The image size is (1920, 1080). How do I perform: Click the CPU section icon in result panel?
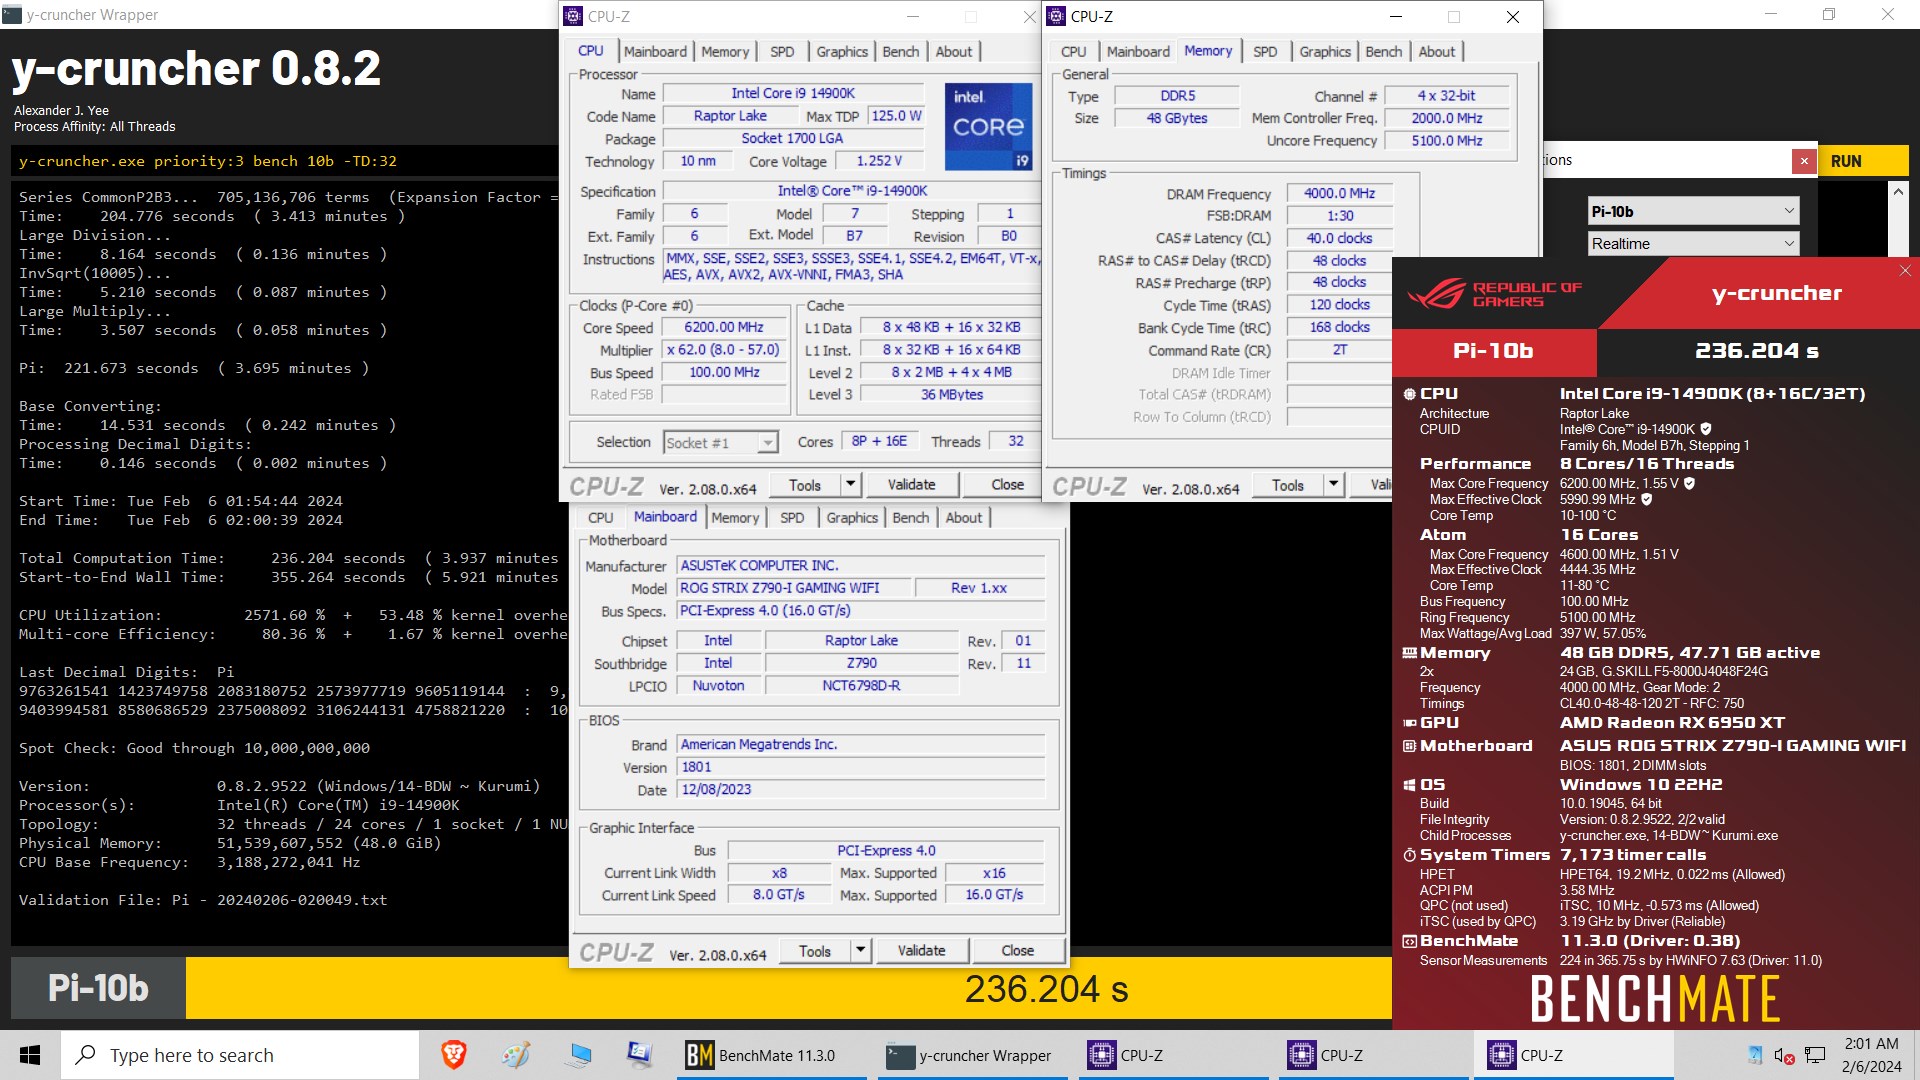click(x=1409, y=394)
